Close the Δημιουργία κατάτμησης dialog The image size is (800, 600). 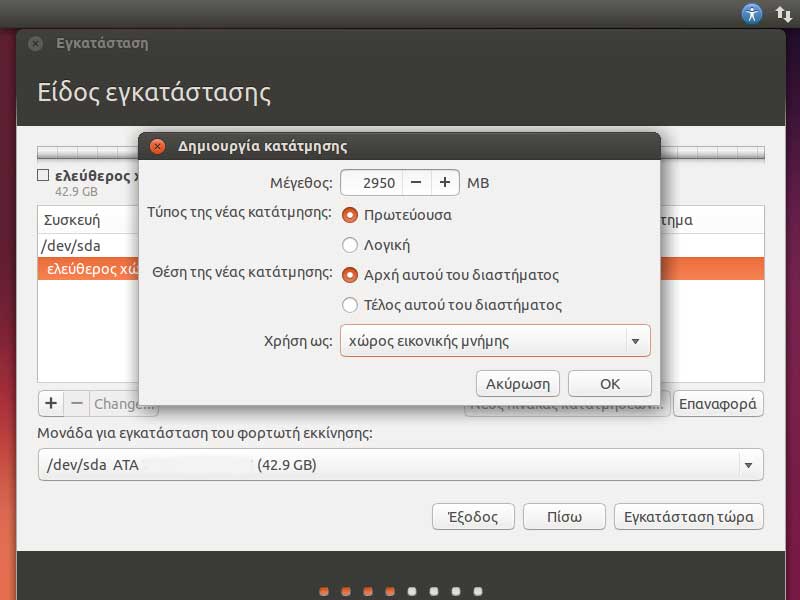157,146
